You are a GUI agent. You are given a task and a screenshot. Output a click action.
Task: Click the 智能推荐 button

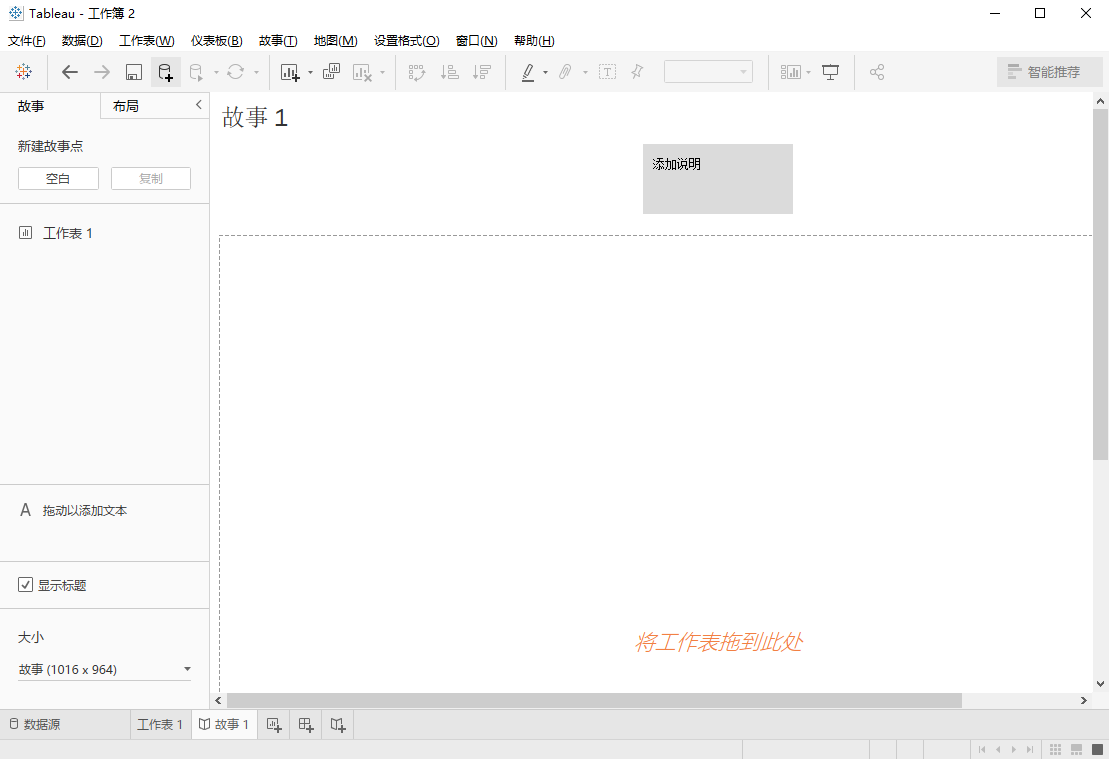pyautogui.click(x=1050, y=71)
